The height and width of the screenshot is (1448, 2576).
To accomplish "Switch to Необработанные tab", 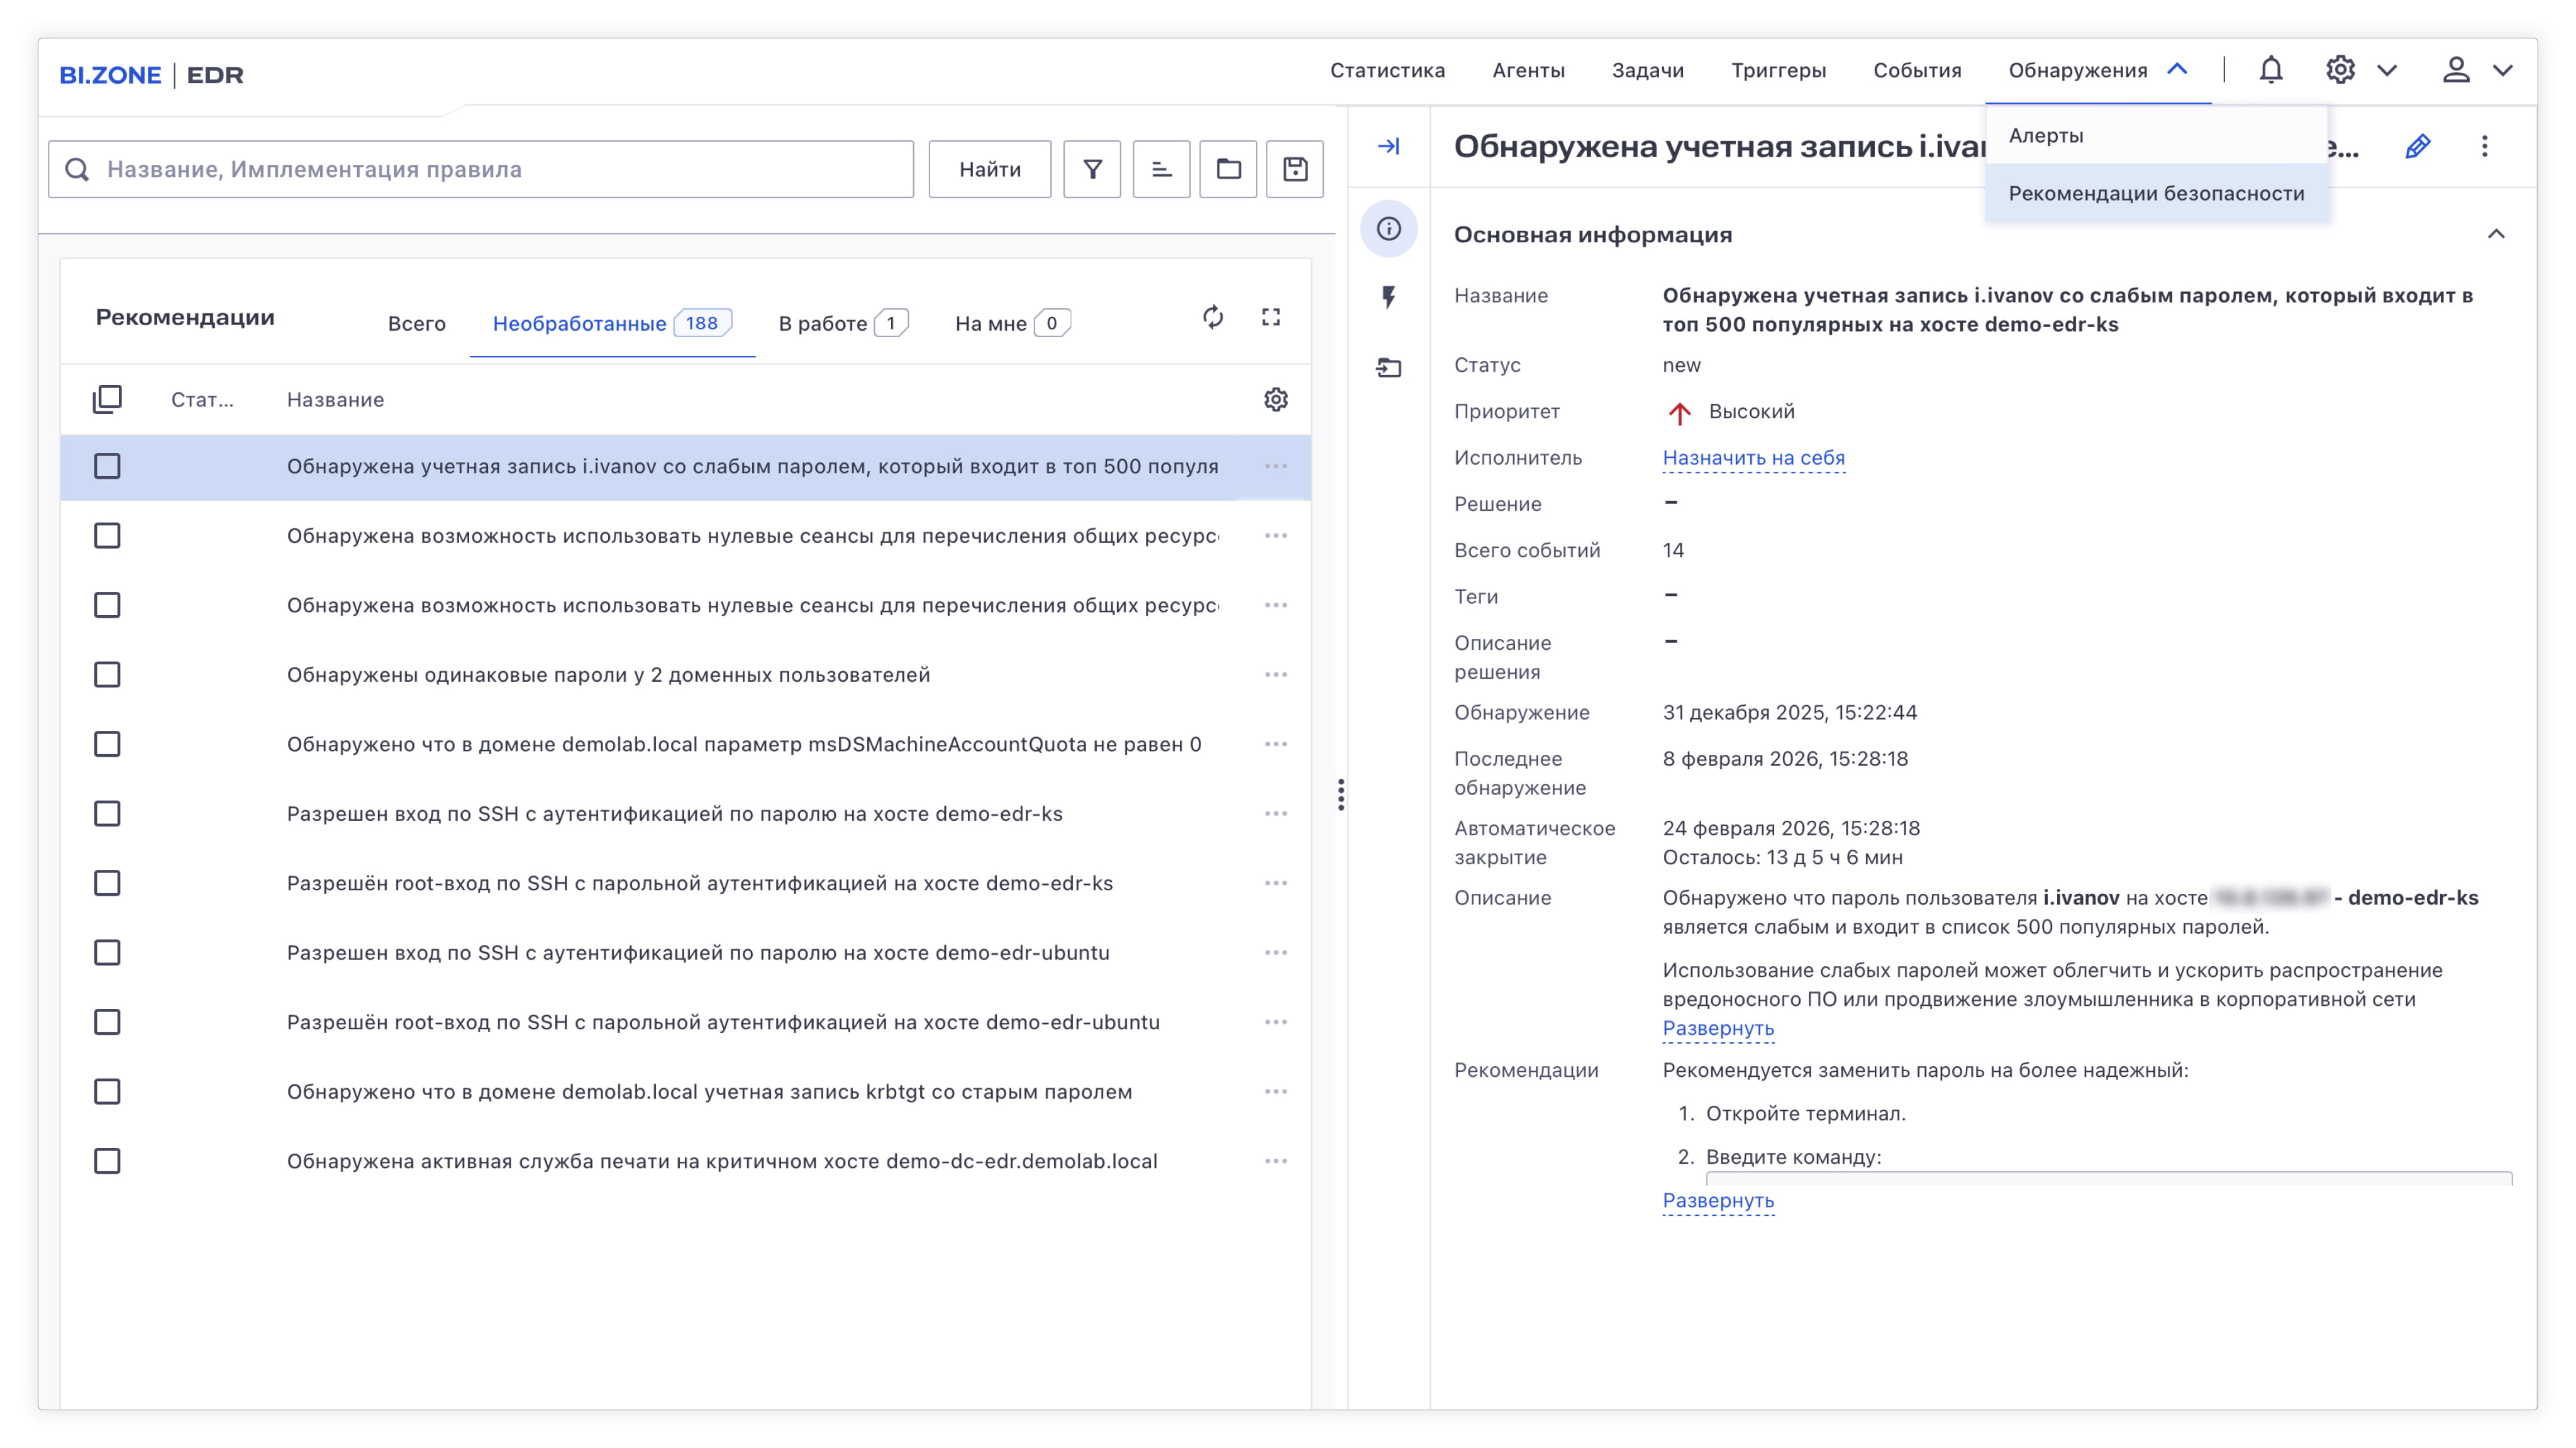I will click(x=612, y=323).
